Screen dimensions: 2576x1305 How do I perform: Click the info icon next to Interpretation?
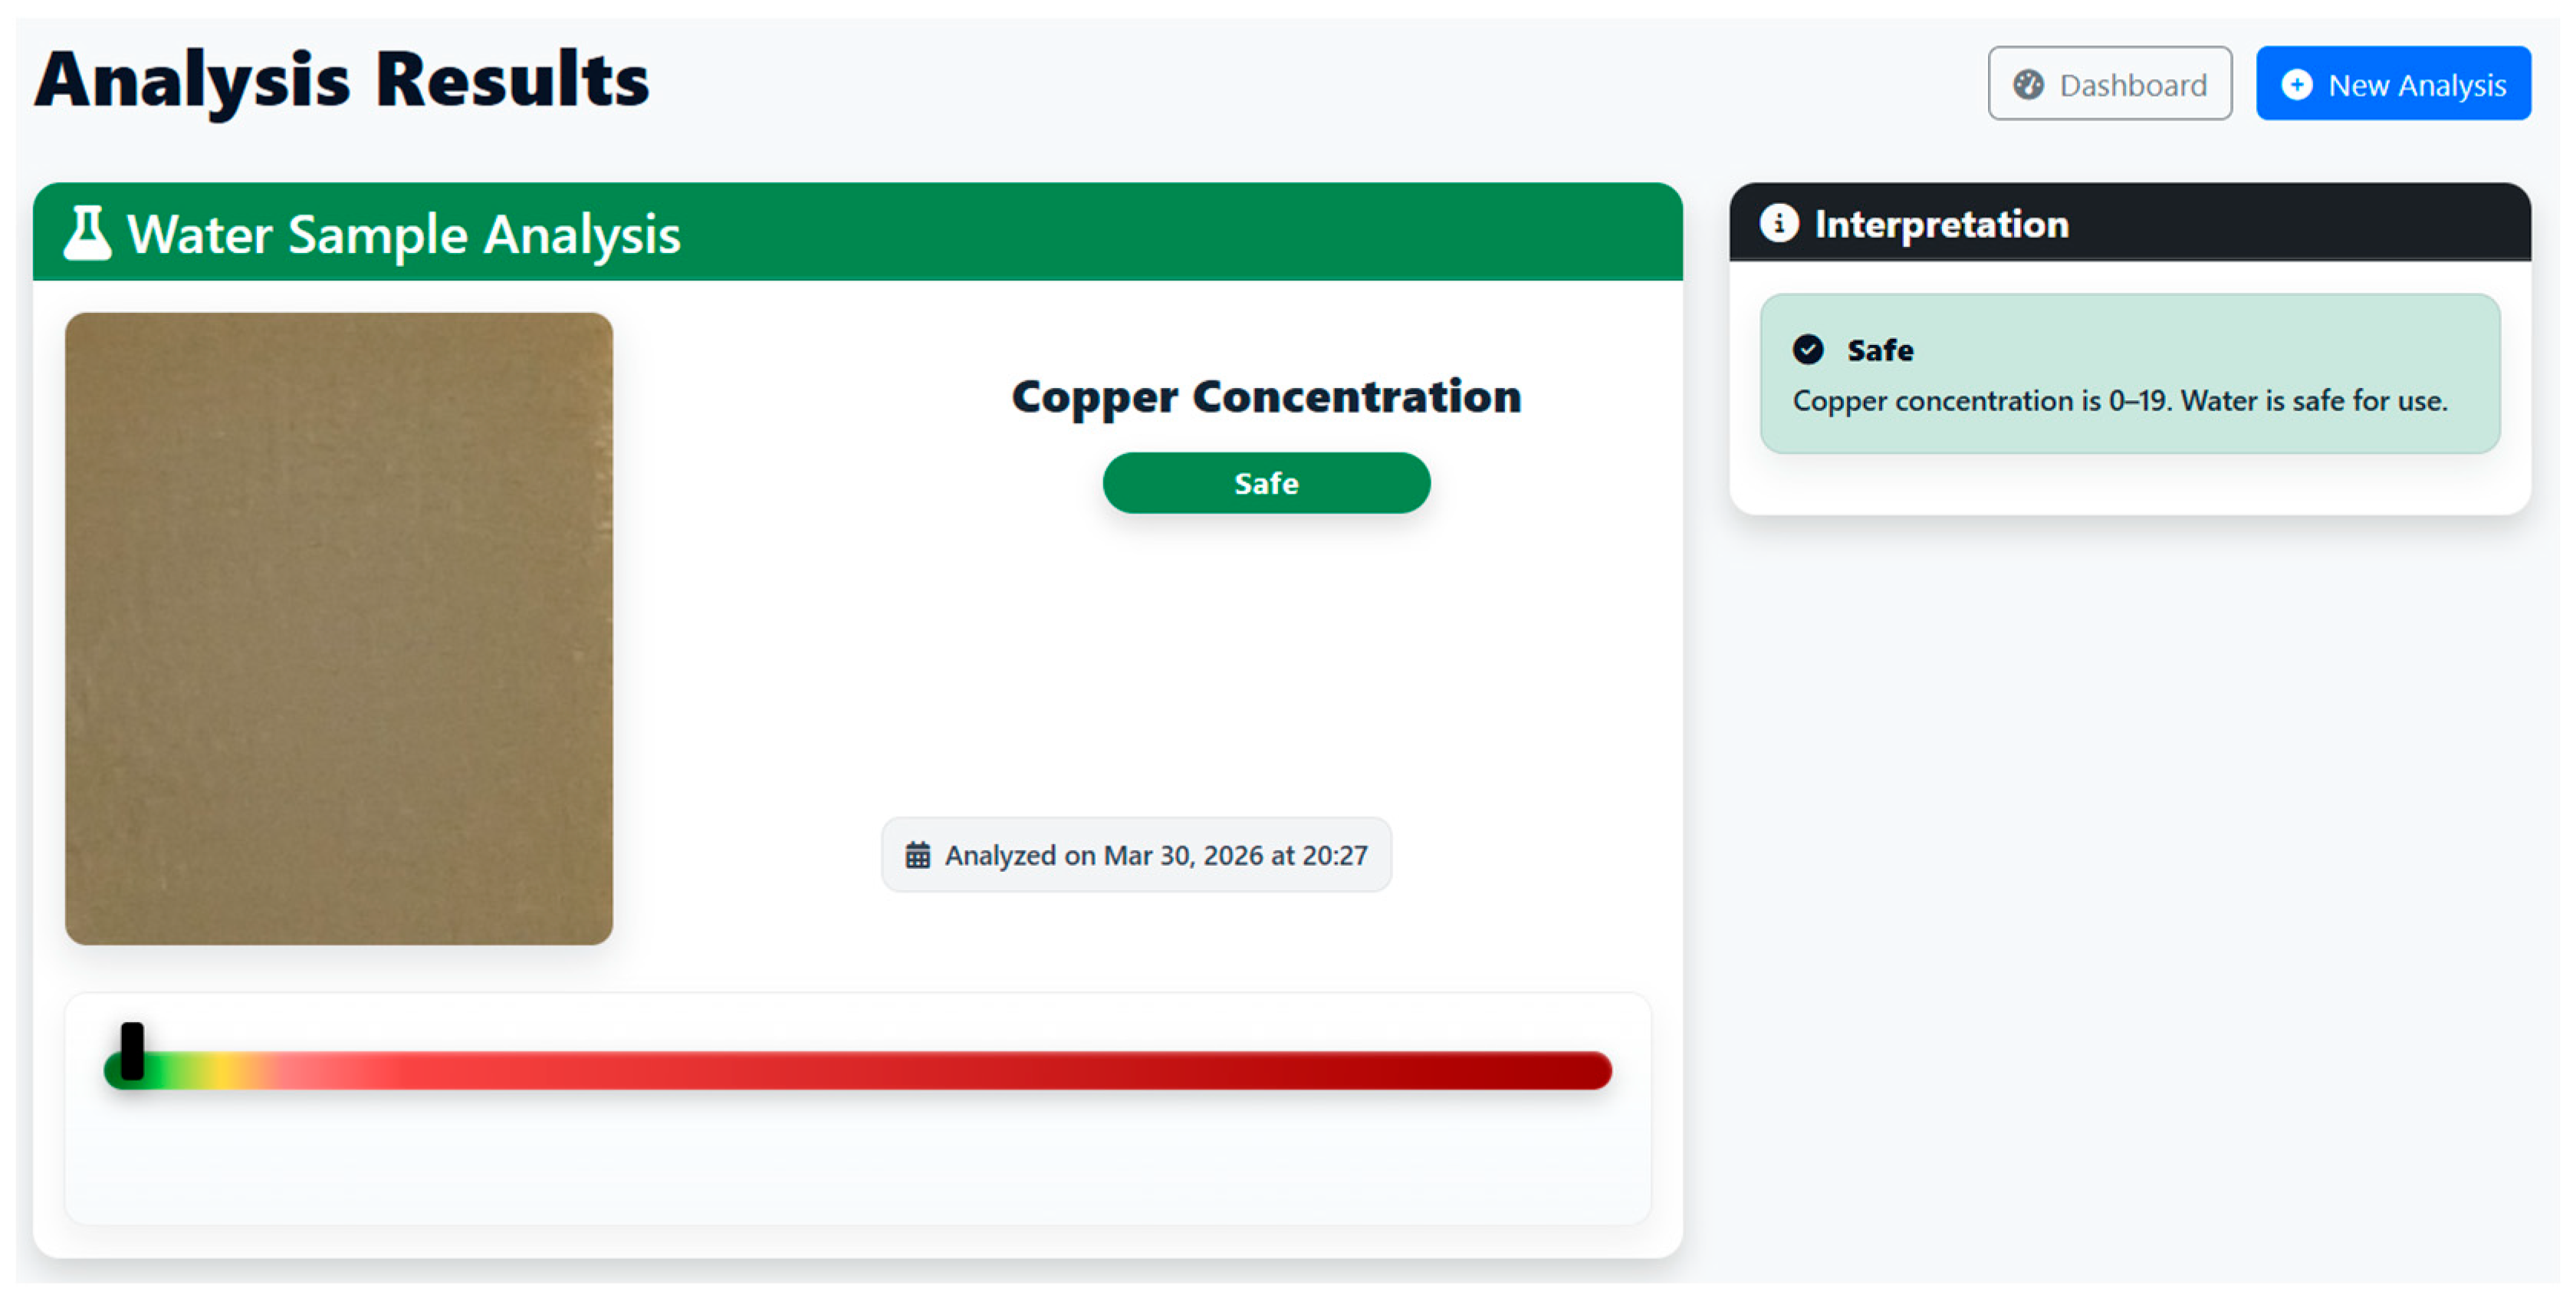point(1779,223)
